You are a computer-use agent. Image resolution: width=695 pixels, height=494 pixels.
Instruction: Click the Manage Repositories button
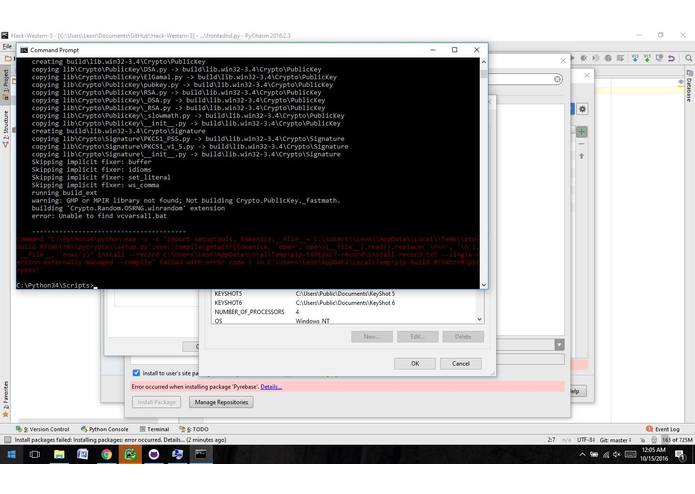221,402
